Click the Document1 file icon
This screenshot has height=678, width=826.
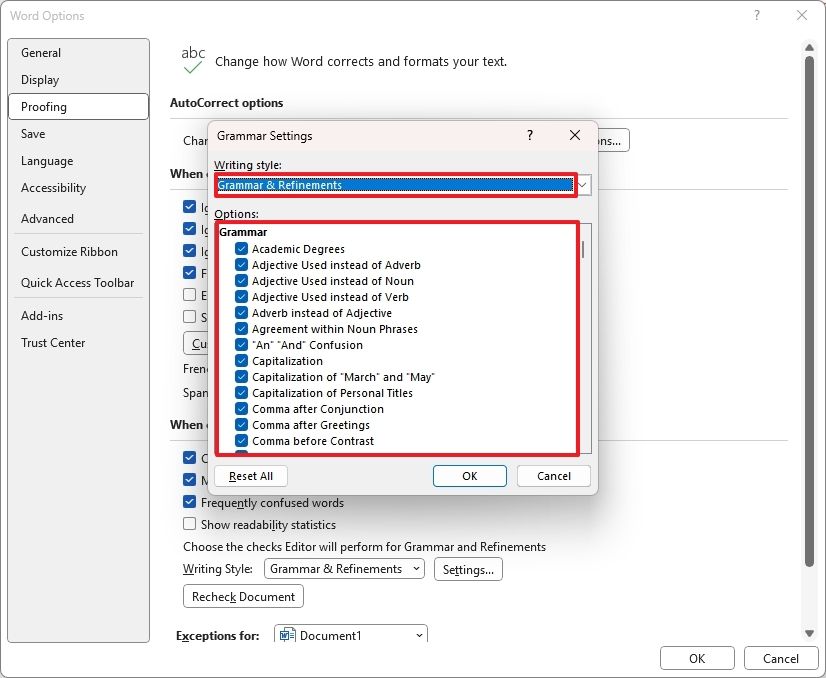[x=286, y=634]
